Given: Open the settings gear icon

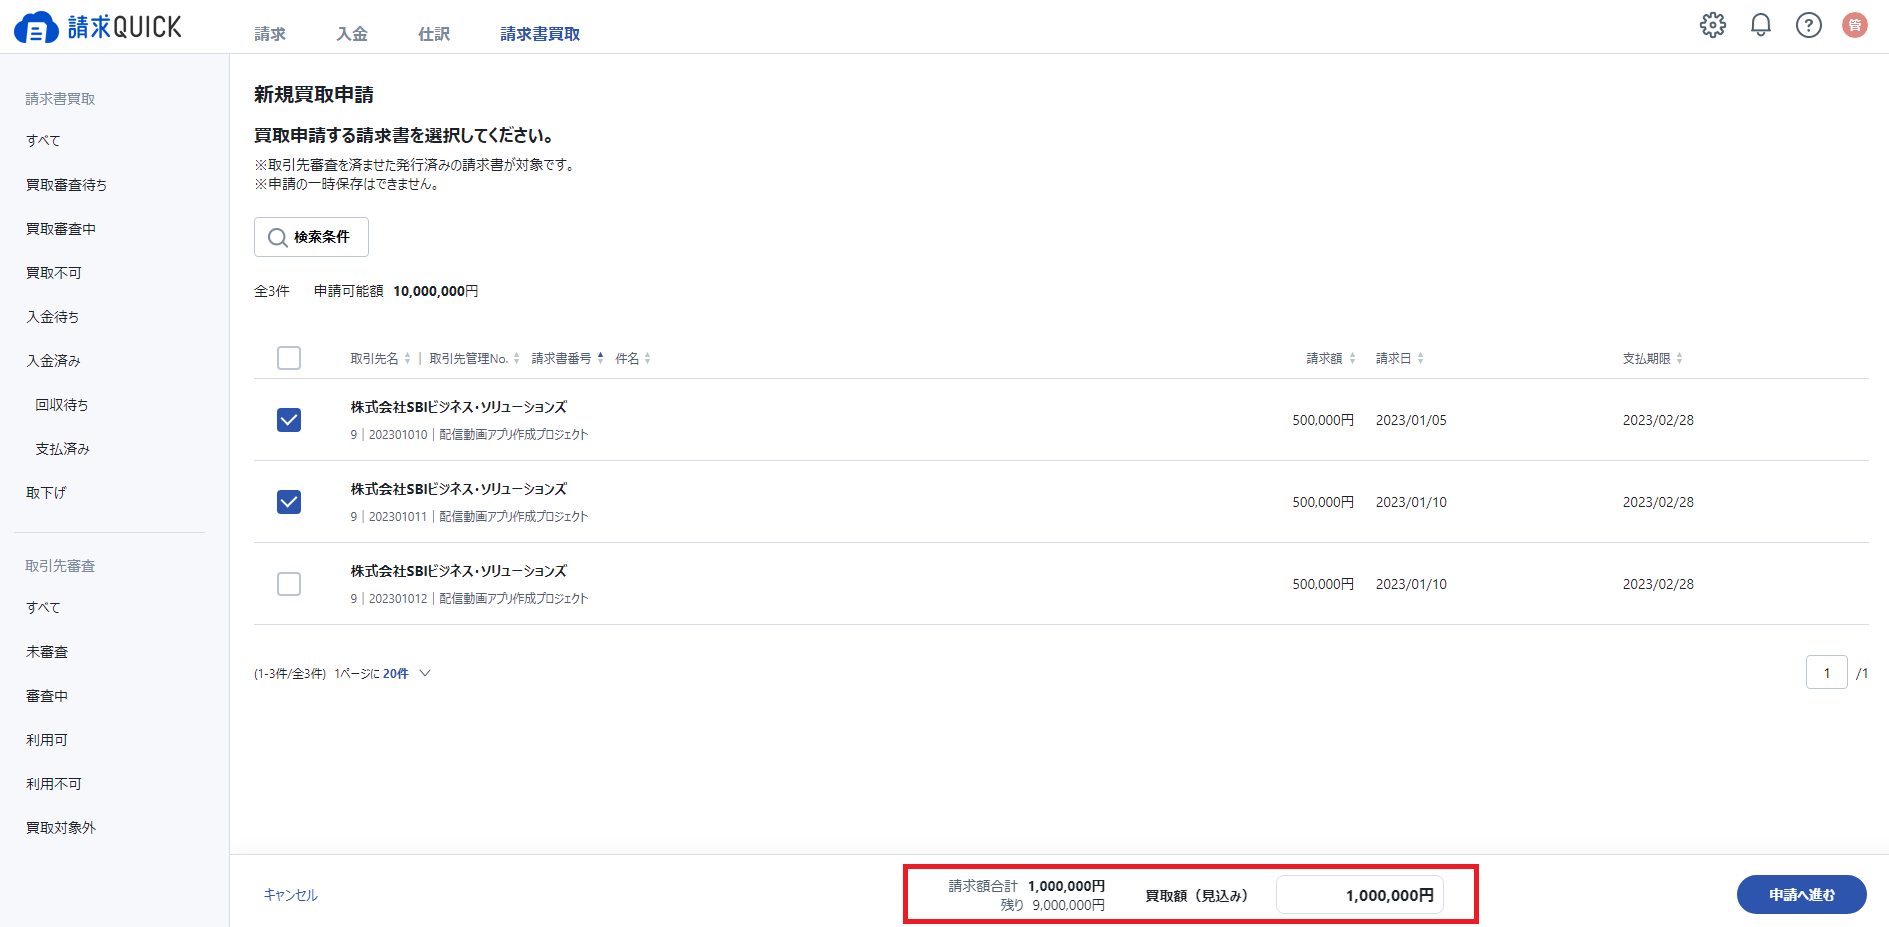Looking at the screenshot, I should pos(1713,25).
